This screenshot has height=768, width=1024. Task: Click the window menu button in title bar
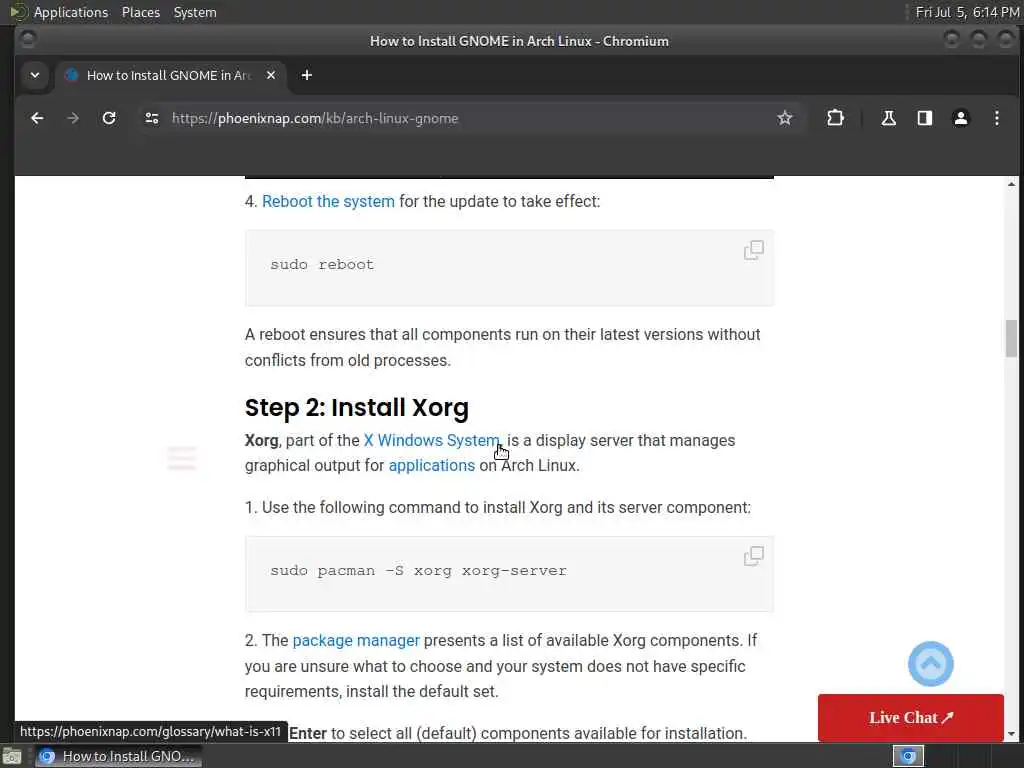pos(27,40)
